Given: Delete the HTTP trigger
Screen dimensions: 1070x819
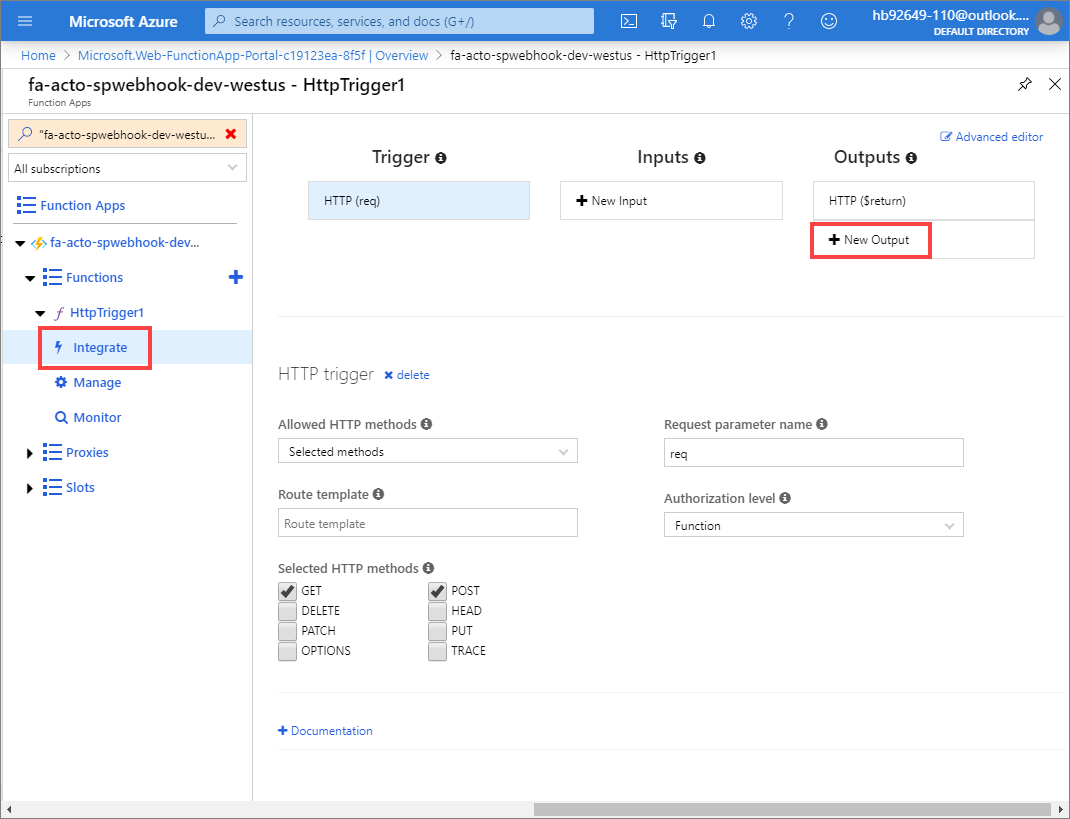Looking at the screenshot, I should (407, 375).
